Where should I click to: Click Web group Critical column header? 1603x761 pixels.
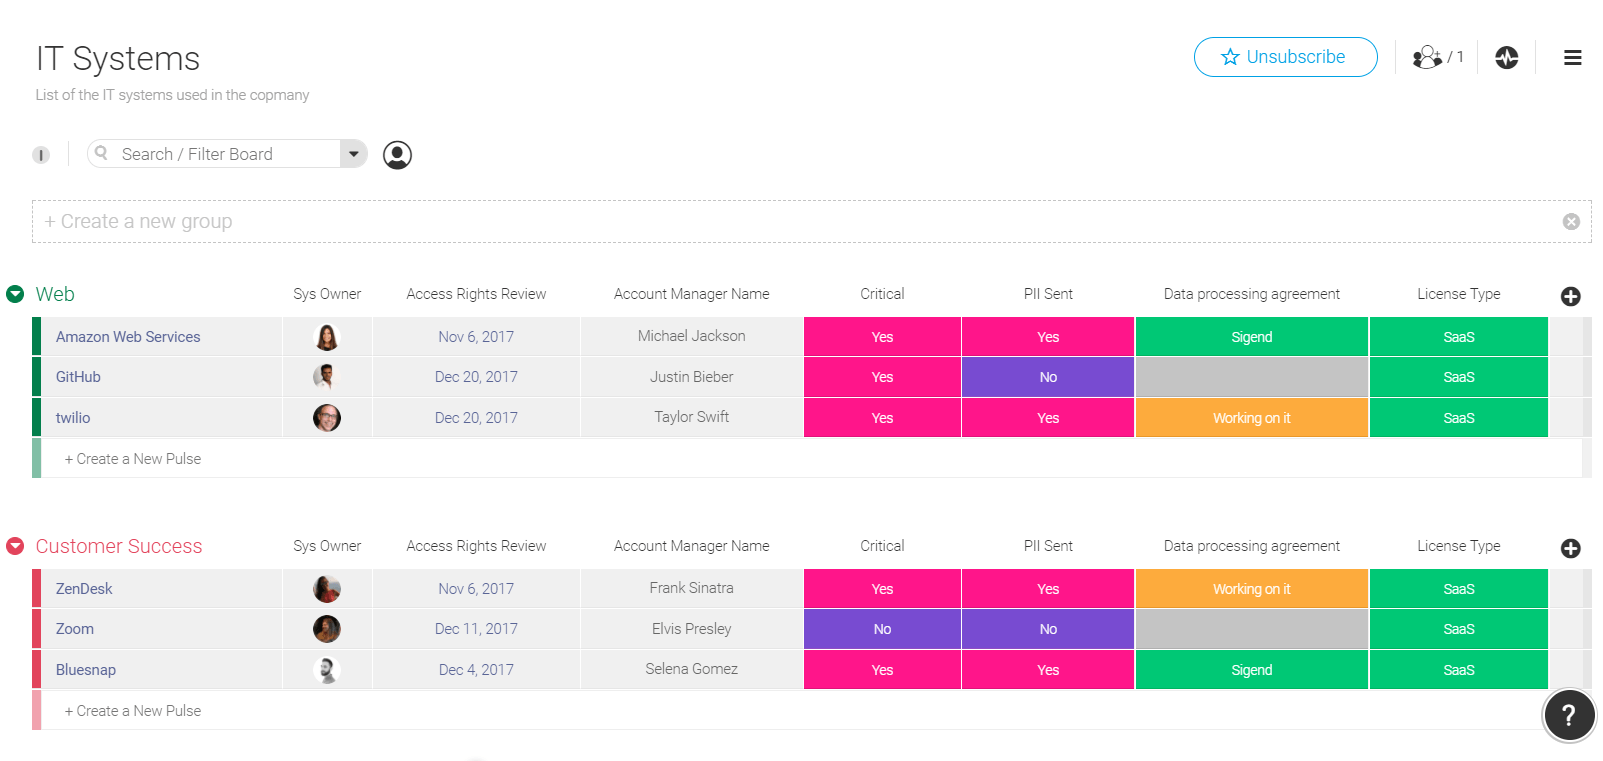[882, 294]
